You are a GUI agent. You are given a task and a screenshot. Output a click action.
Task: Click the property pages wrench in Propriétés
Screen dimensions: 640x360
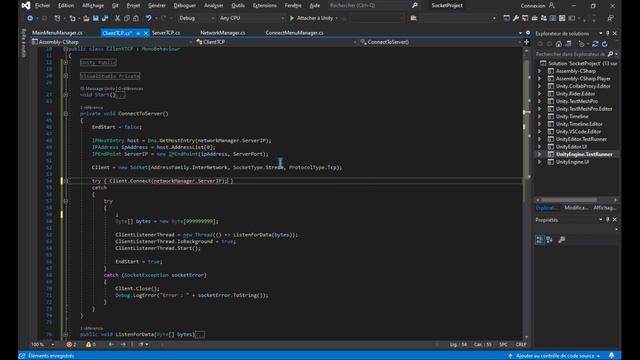[x=562, y=240]
